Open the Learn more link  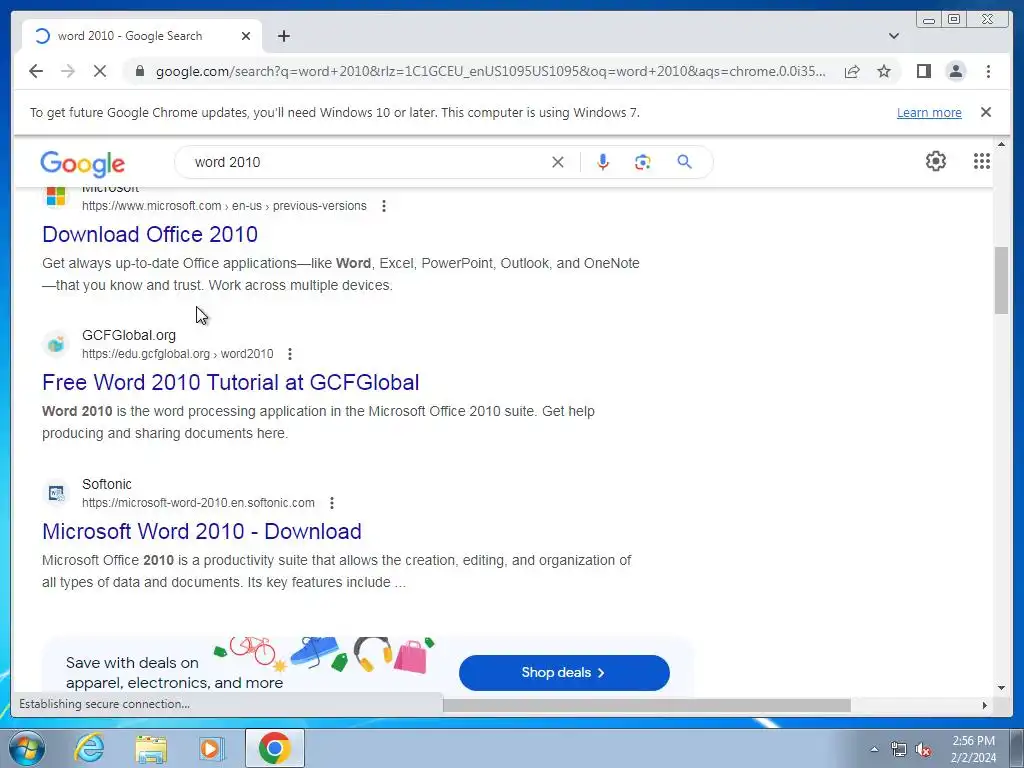point(929,112)
